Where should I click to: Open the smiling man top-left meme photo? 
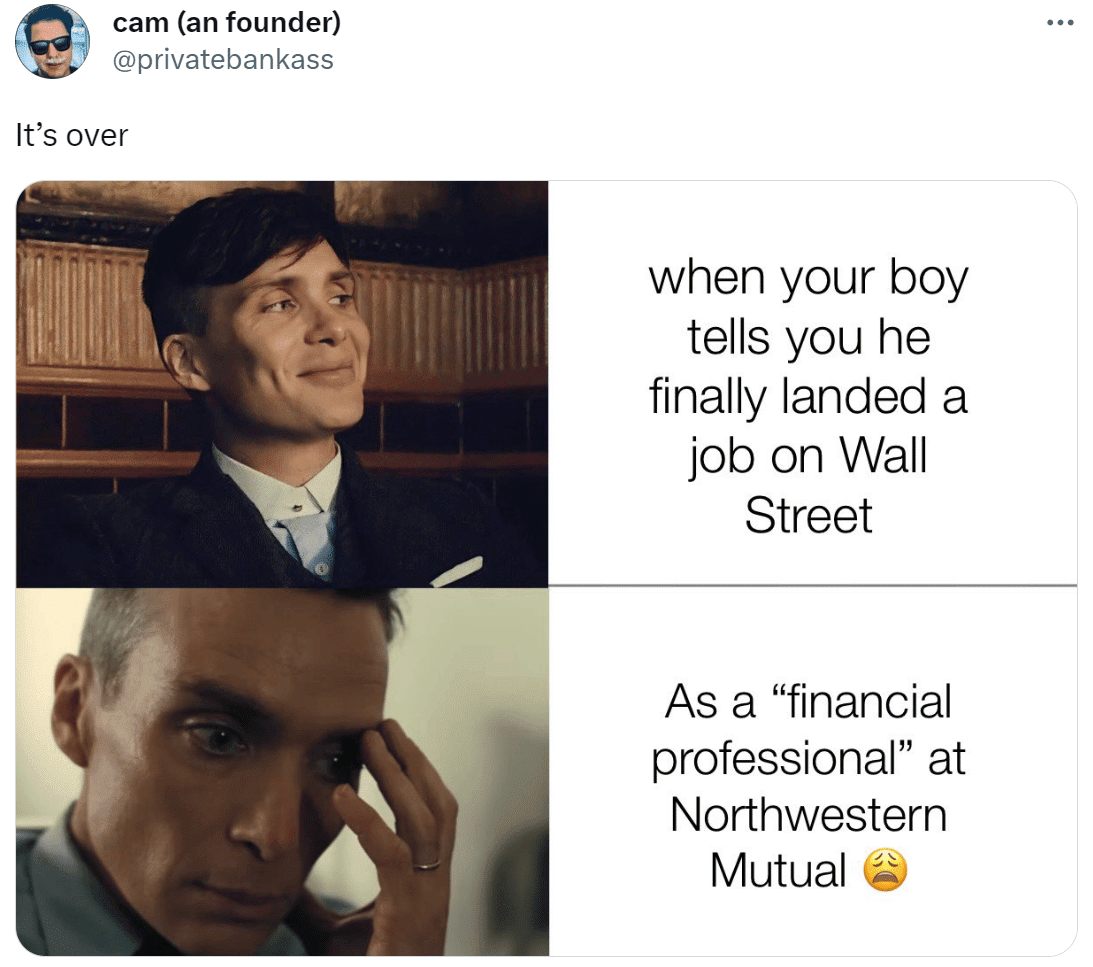282,383
